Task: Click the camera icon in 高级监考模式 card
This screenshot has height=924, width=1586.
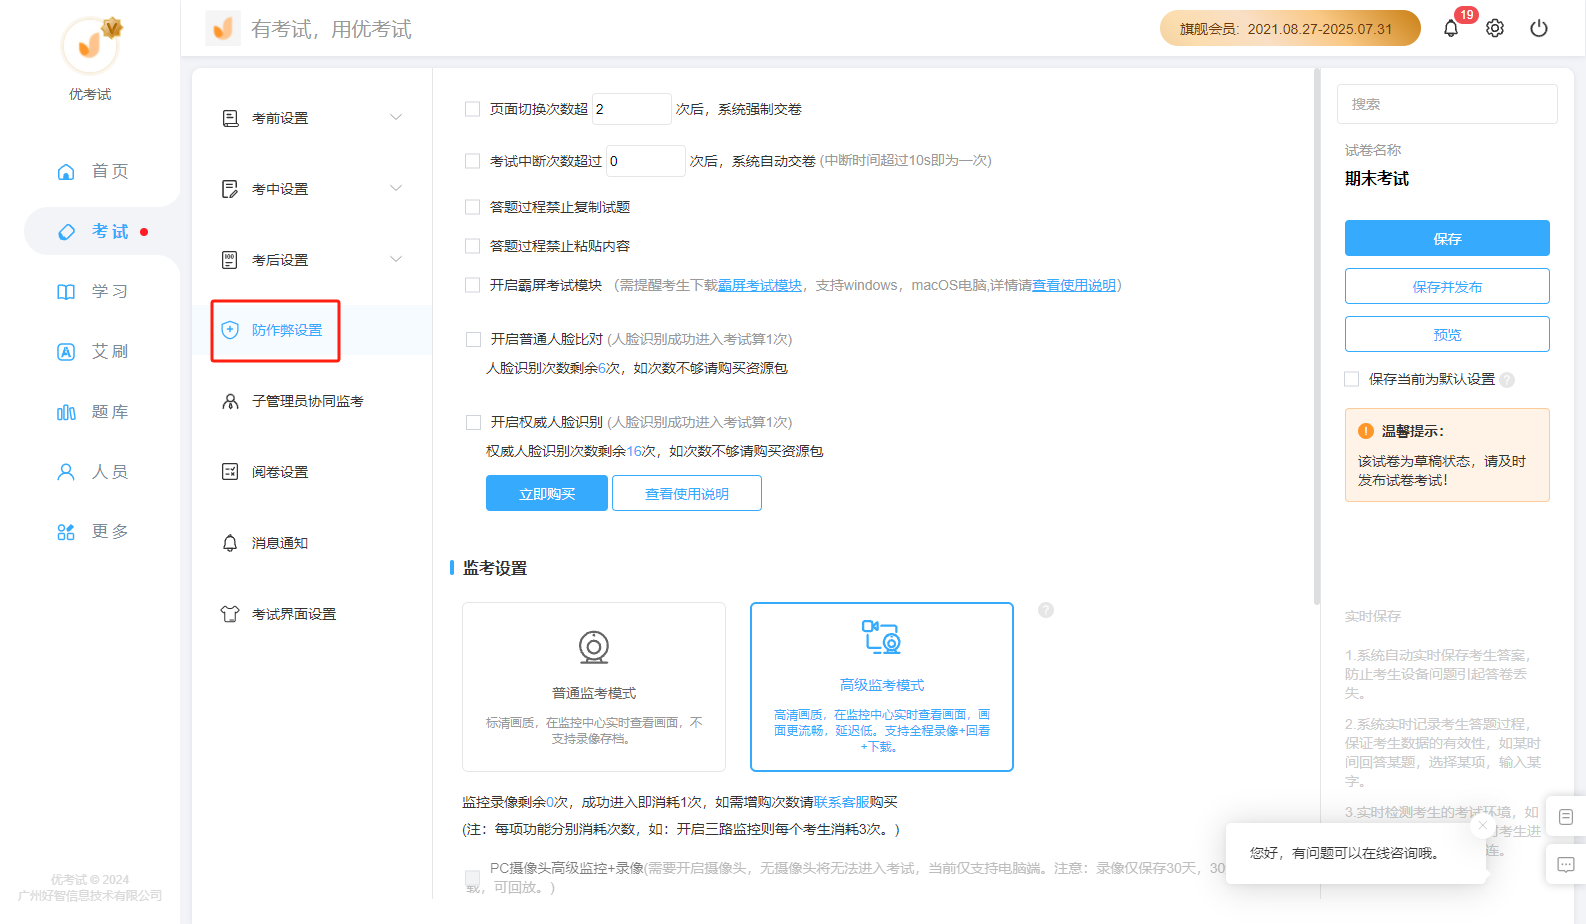Action: [882, 637]
